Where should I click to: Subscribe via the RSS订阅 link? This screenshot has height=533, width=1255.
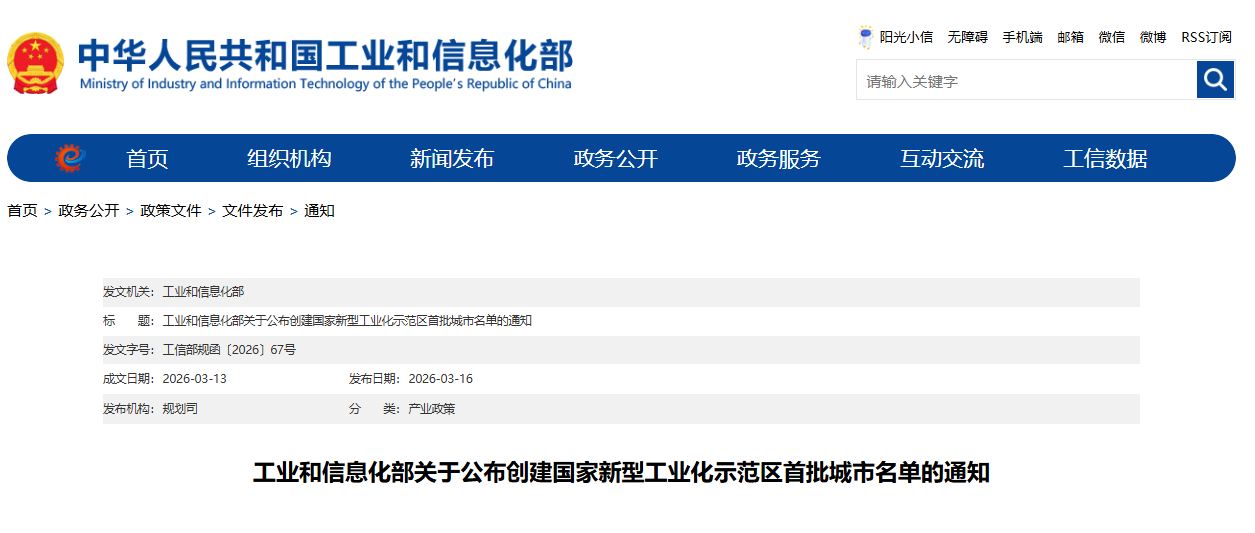pos(1206,37)
